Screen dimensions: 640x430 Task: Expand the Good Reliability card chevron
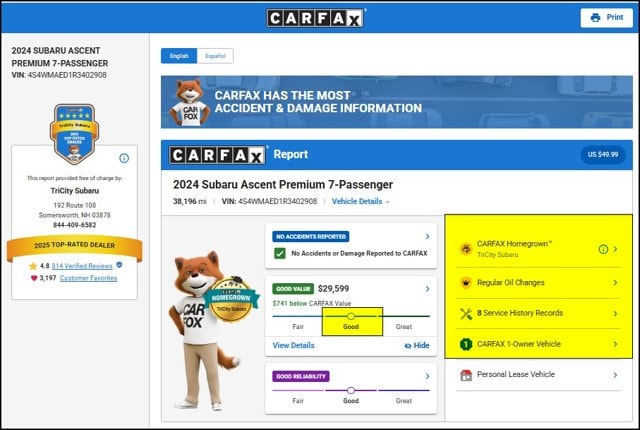pos(427,376)
